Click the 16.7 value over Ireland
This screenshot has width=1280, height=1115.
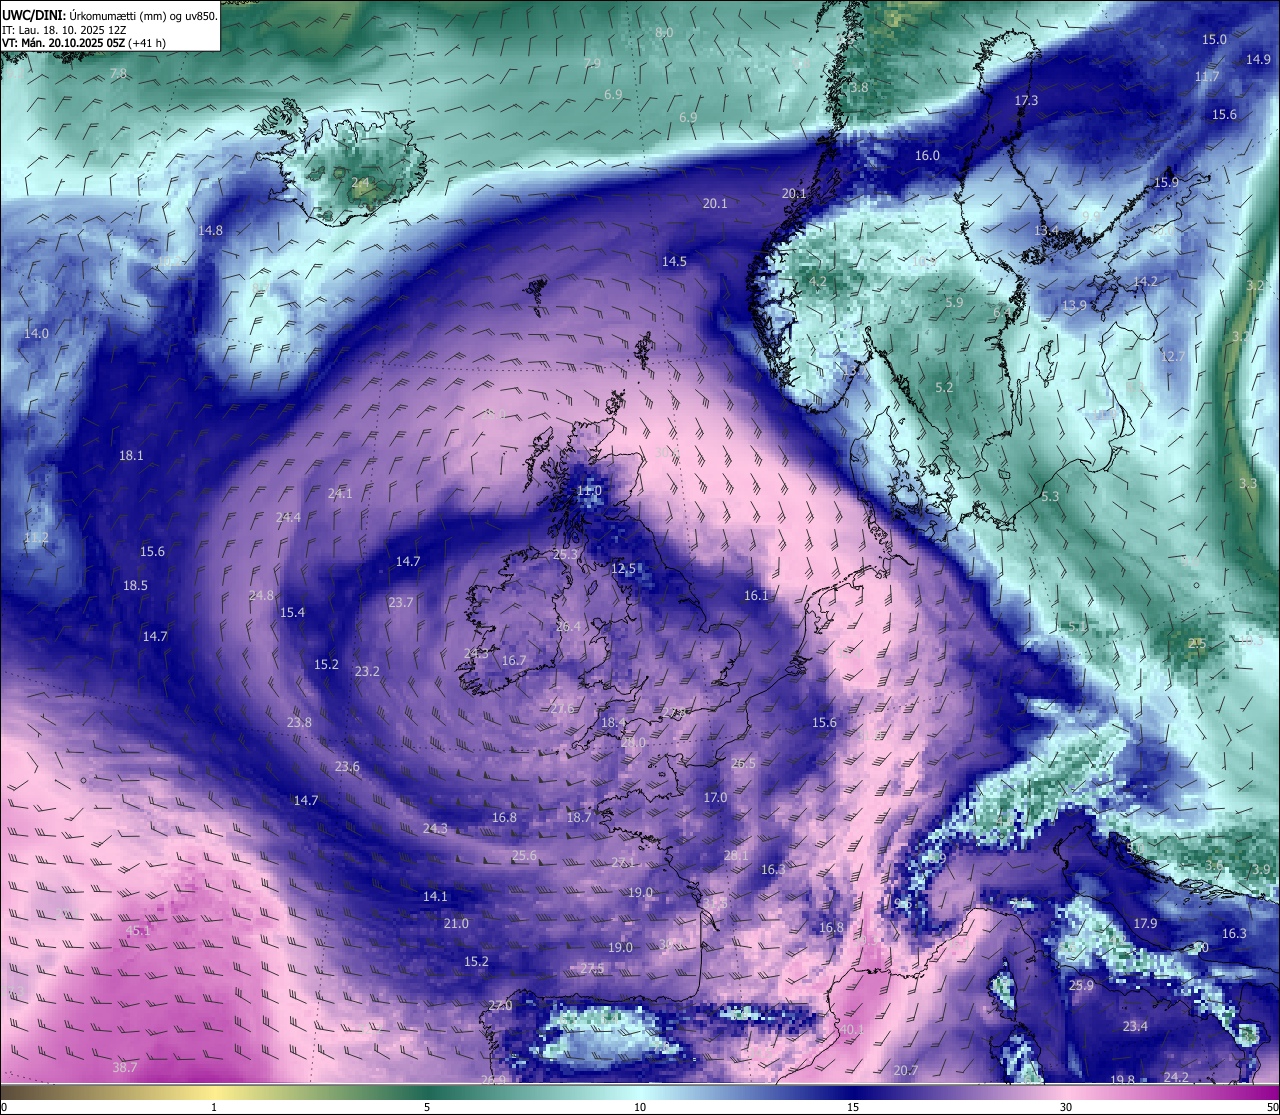point(514,661)
